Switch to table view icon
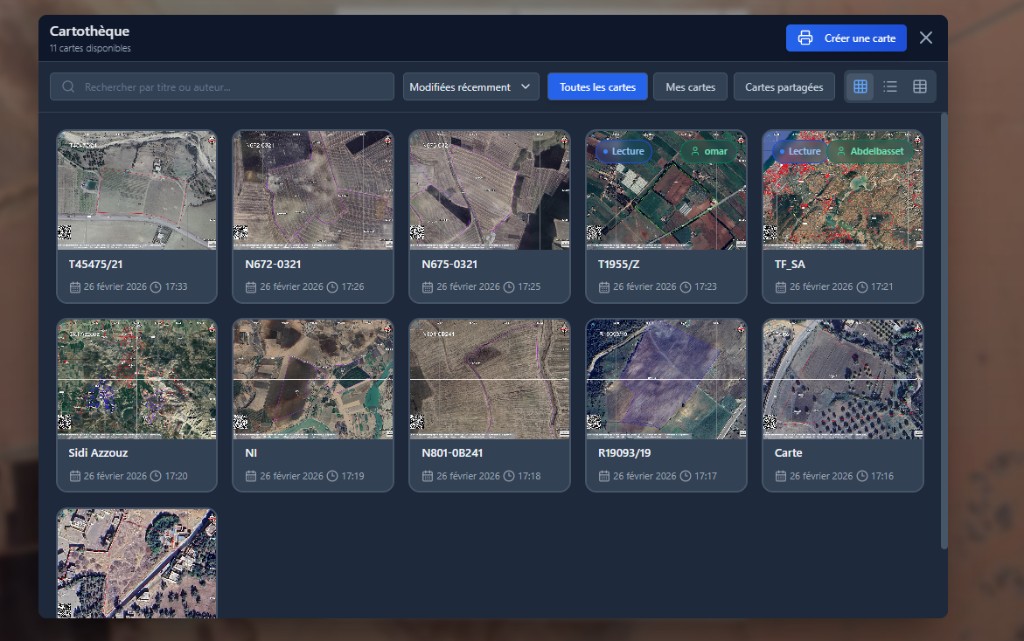This screenshot has height=641, width=1024. tap(920, 87)
